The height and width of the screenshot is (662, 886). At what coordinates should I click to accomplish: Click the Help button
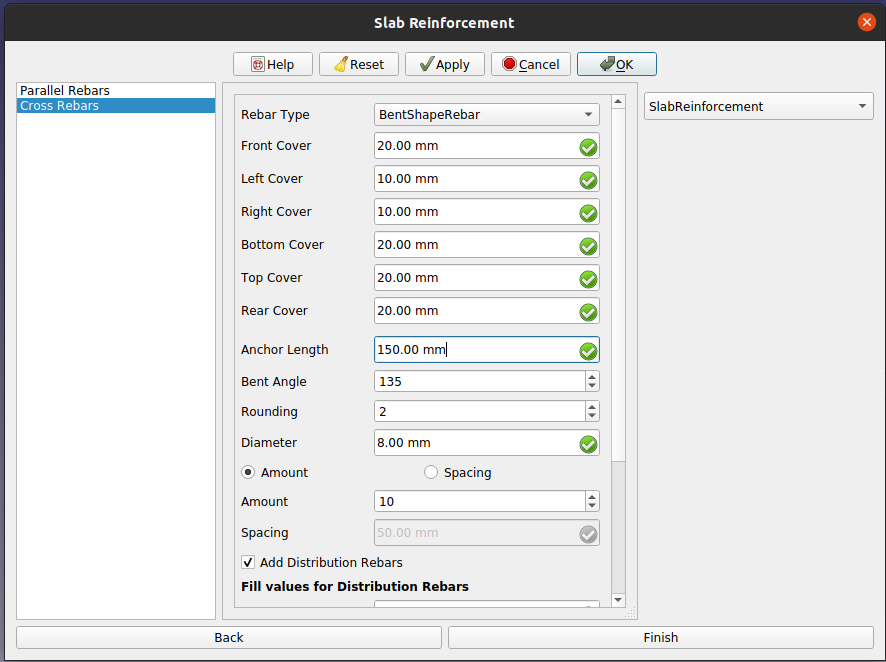(272, 64)
